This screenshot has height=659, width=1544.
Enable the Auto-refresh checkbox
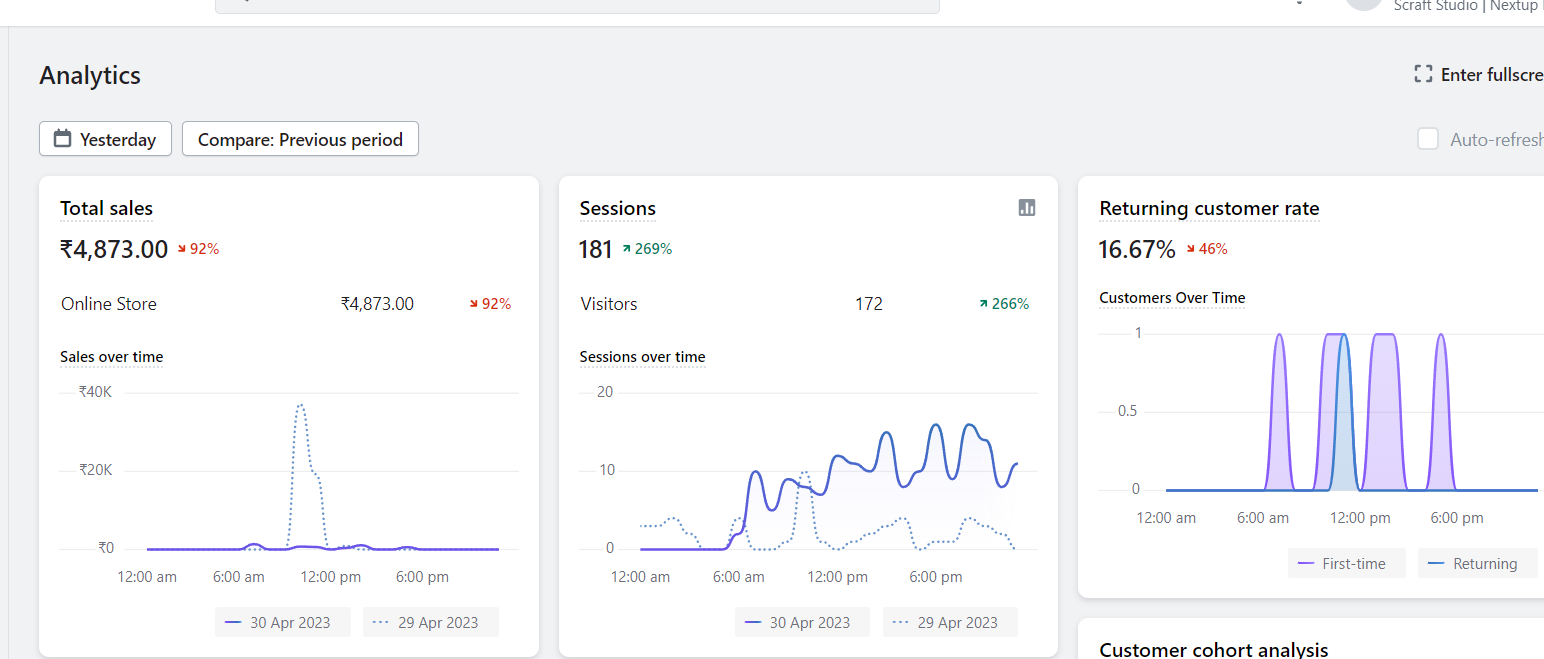coord(1428,139)
